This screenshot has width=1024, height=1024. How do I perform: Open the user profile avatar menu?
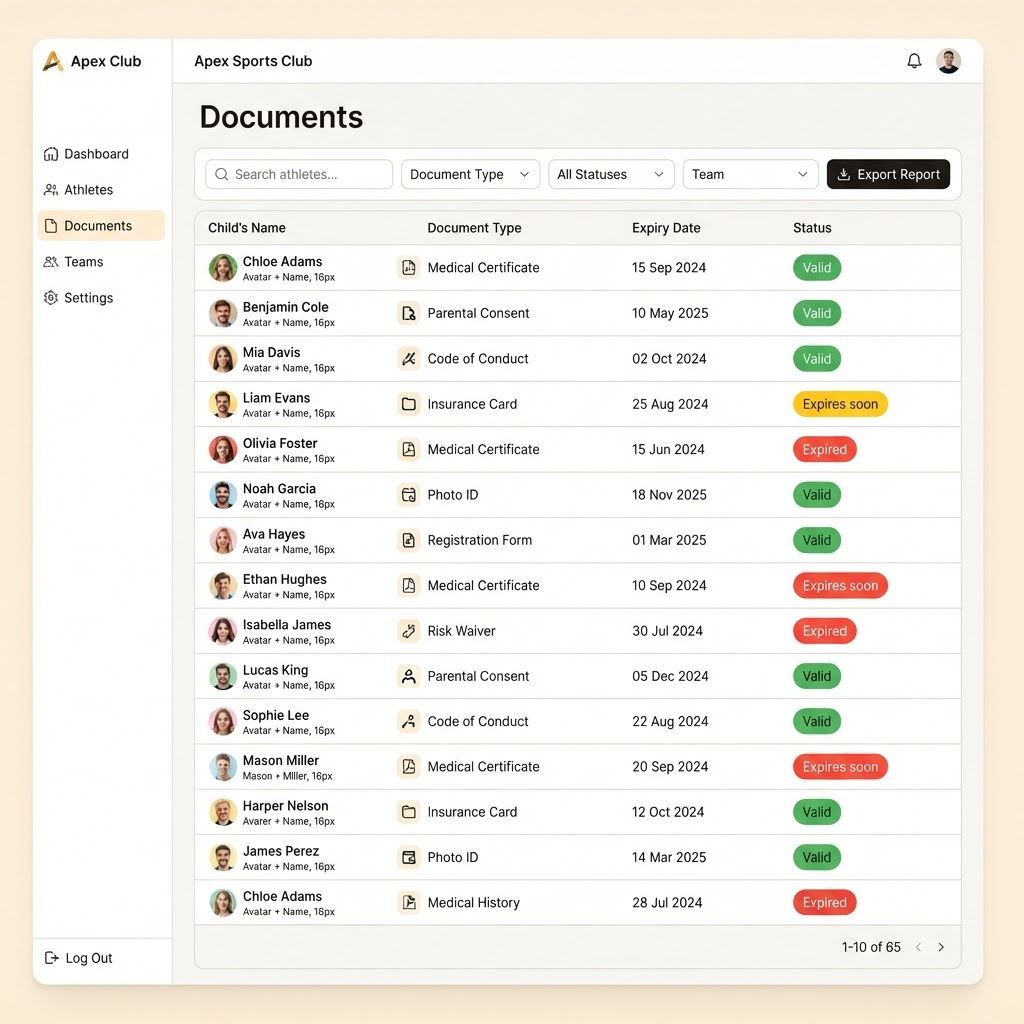(948, 61)
